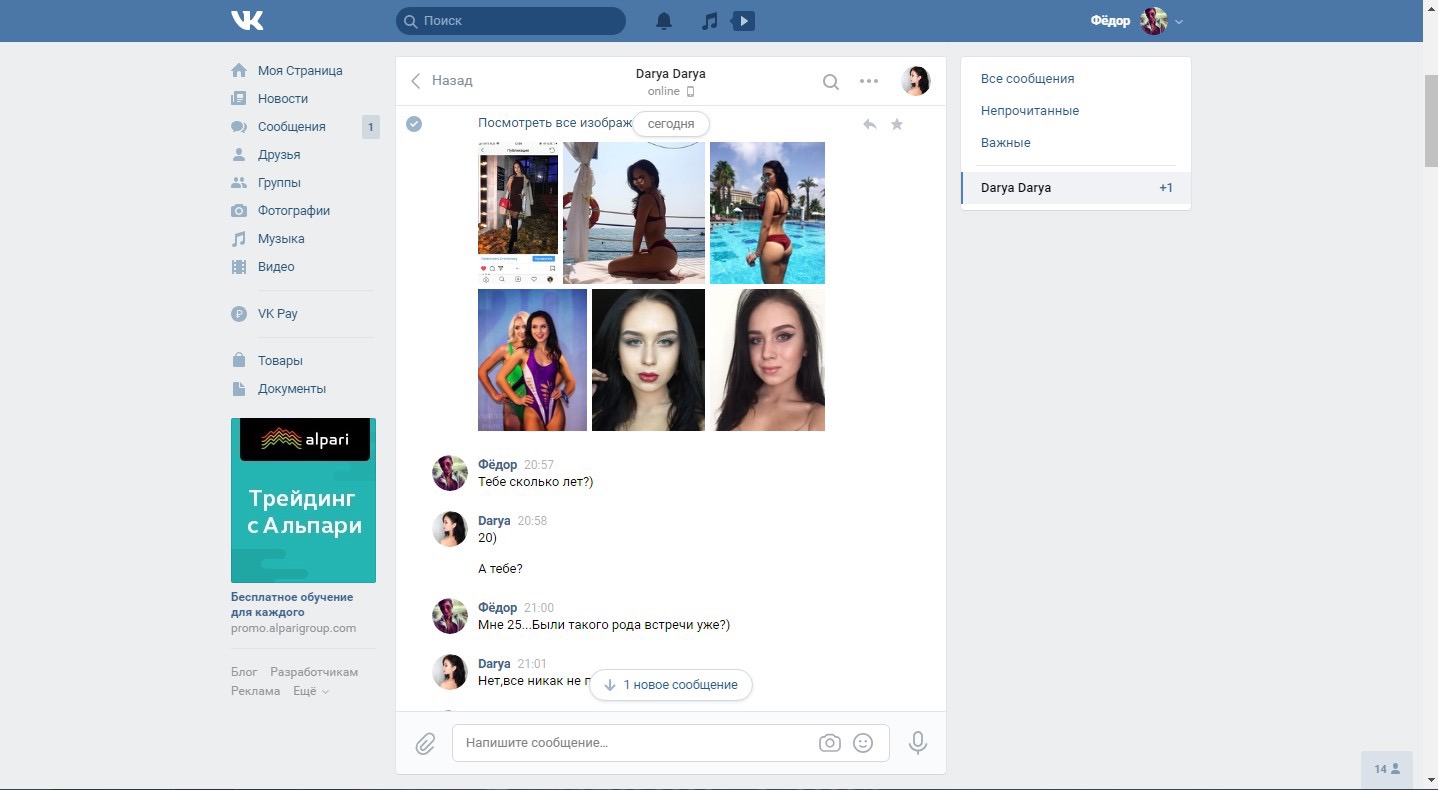The image size is (1438, 790).
Task: Click the chat bubble icon beside Сообщения
Action: pyautogui.click(x=239, y=127)
